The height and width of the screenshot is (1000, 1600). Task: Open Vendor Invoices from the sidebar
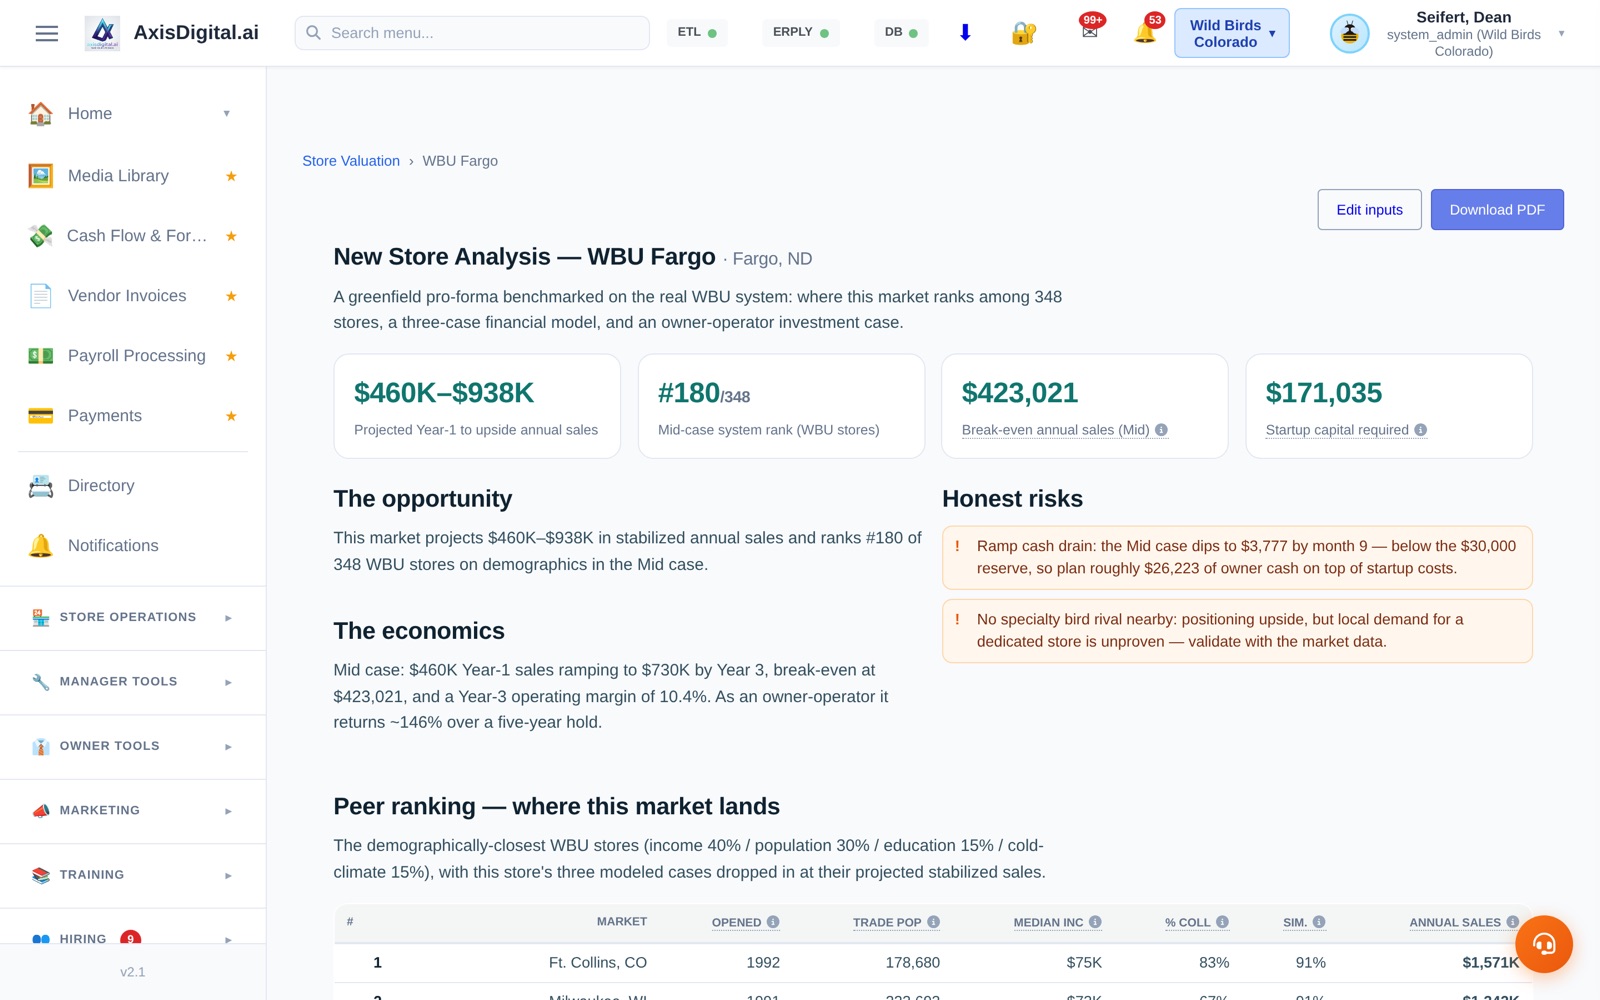(127, 296)
